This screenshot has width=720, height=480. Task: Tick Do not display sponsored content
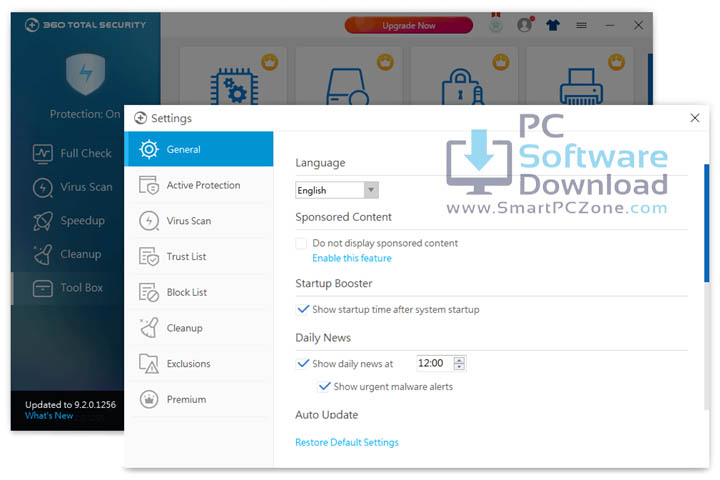tap(301, 243)
